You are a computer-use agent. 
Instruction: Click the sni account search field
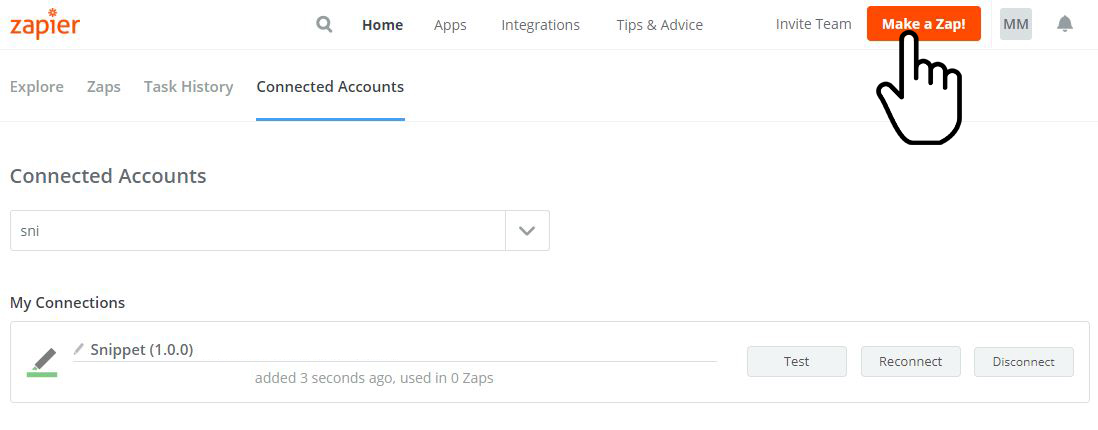pyautogui.click(x=258, y=230)
